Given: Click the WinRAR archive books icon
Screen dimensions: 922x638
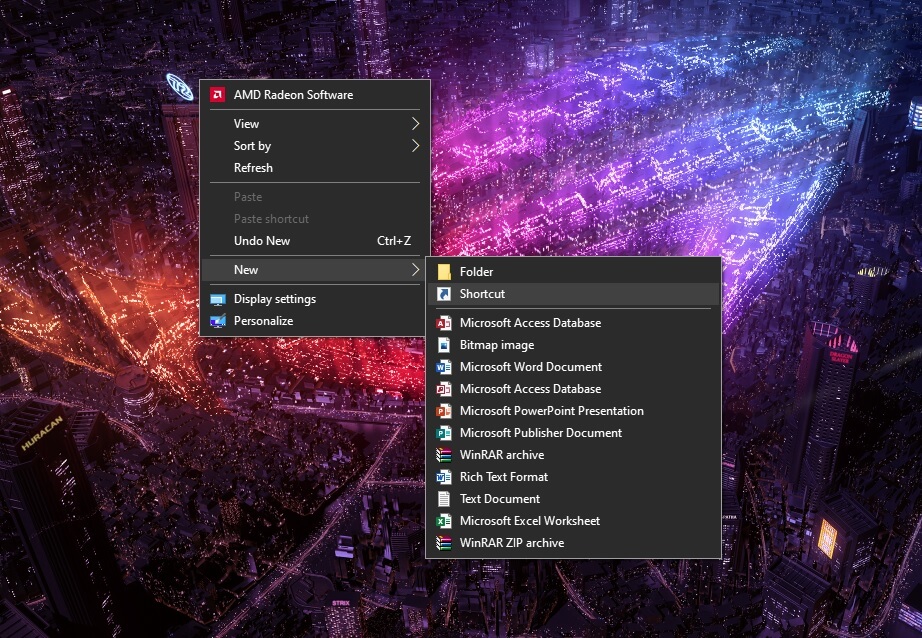Looking at the screenshot, I should (444, 455).
